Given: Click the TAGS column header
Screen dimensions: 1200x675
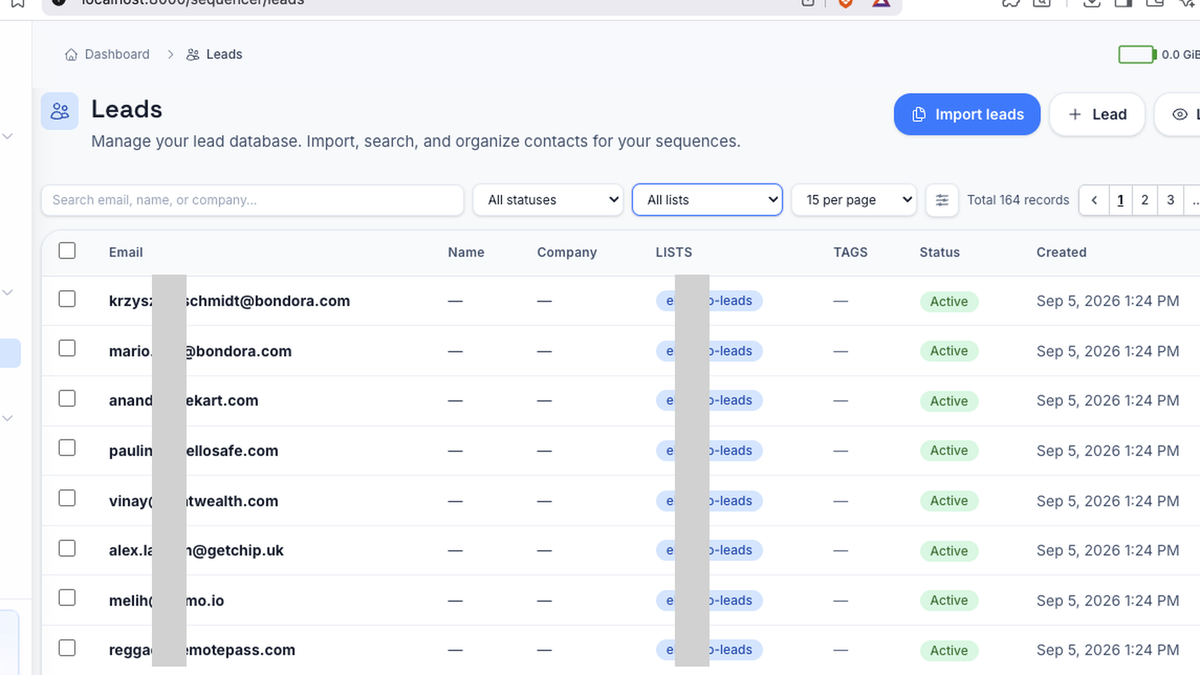Looking at the screenshot, I should tap(851, 252).
